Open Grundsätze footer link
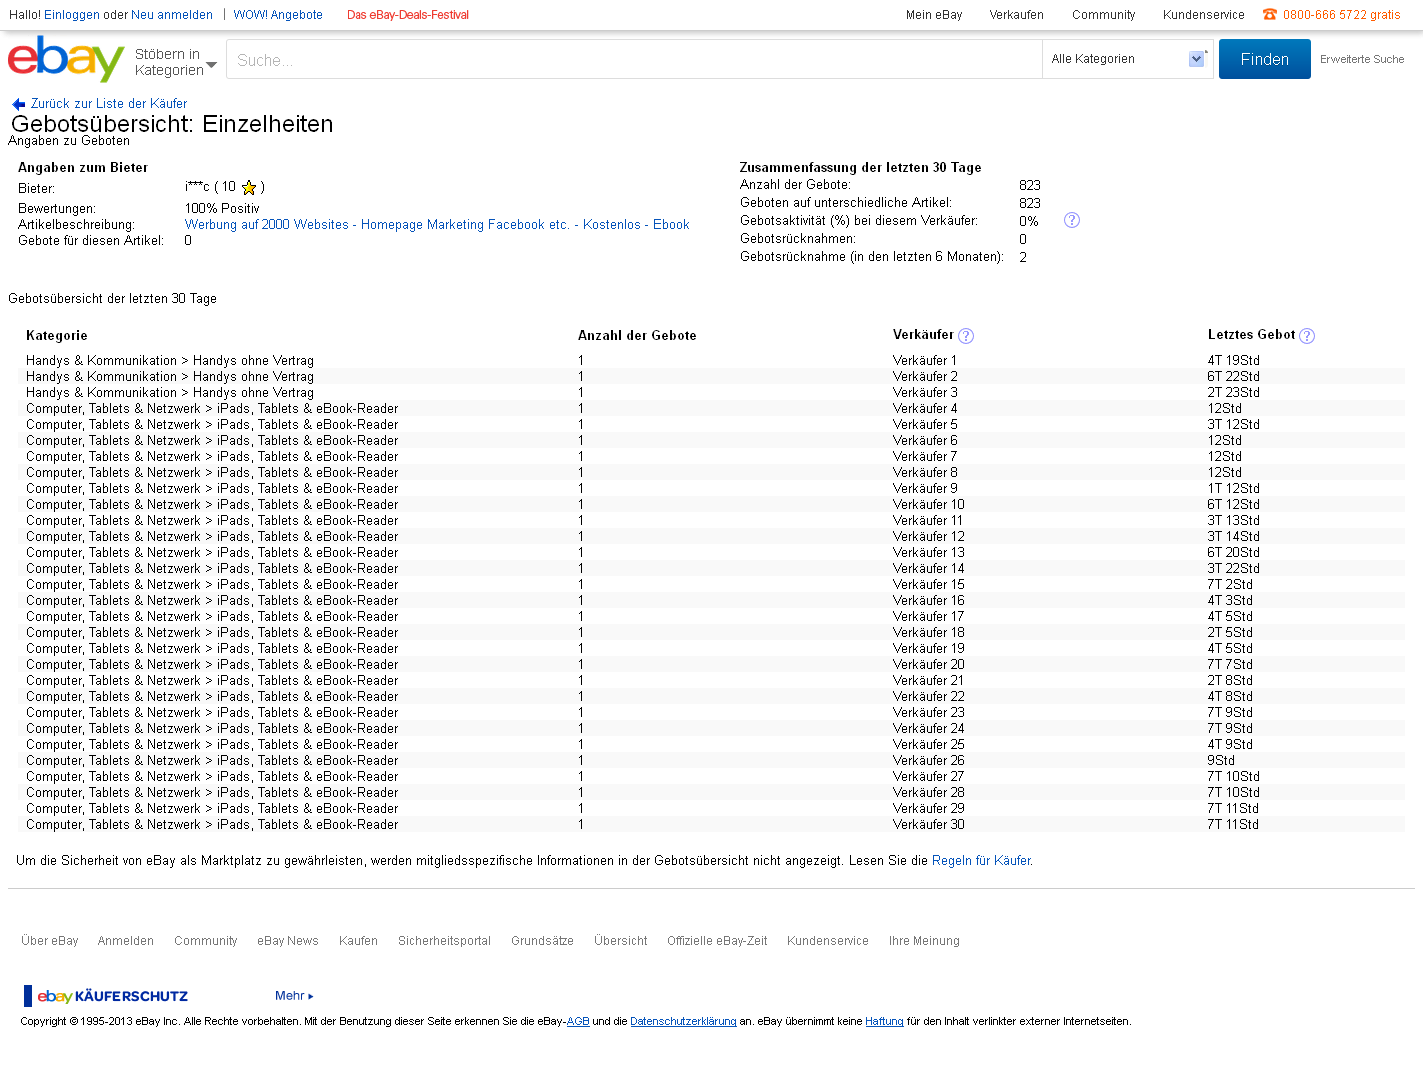This screenshot has width=1423, height=1079. [x=542, y=941]
